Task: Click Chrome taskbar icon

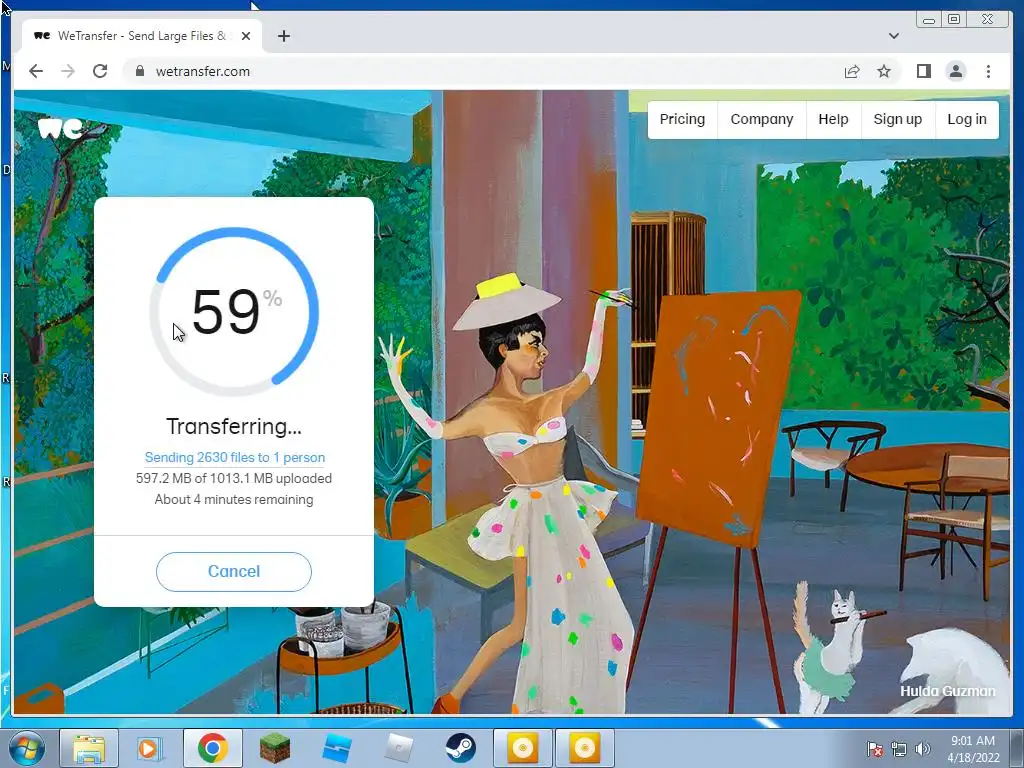Action: point(212,748)
